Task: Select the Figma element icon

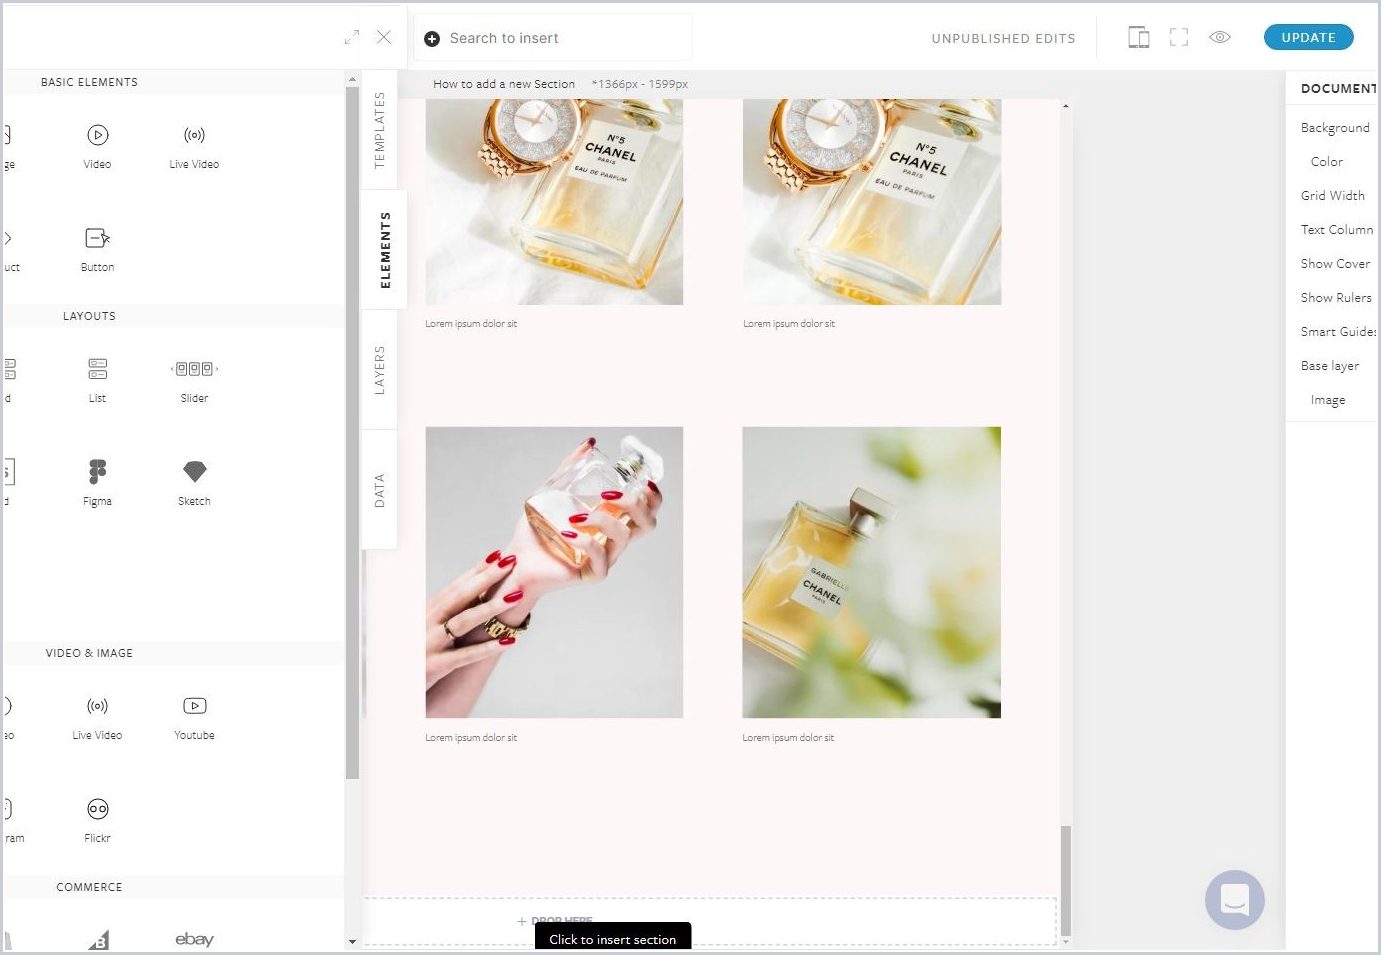Action: 97,471
